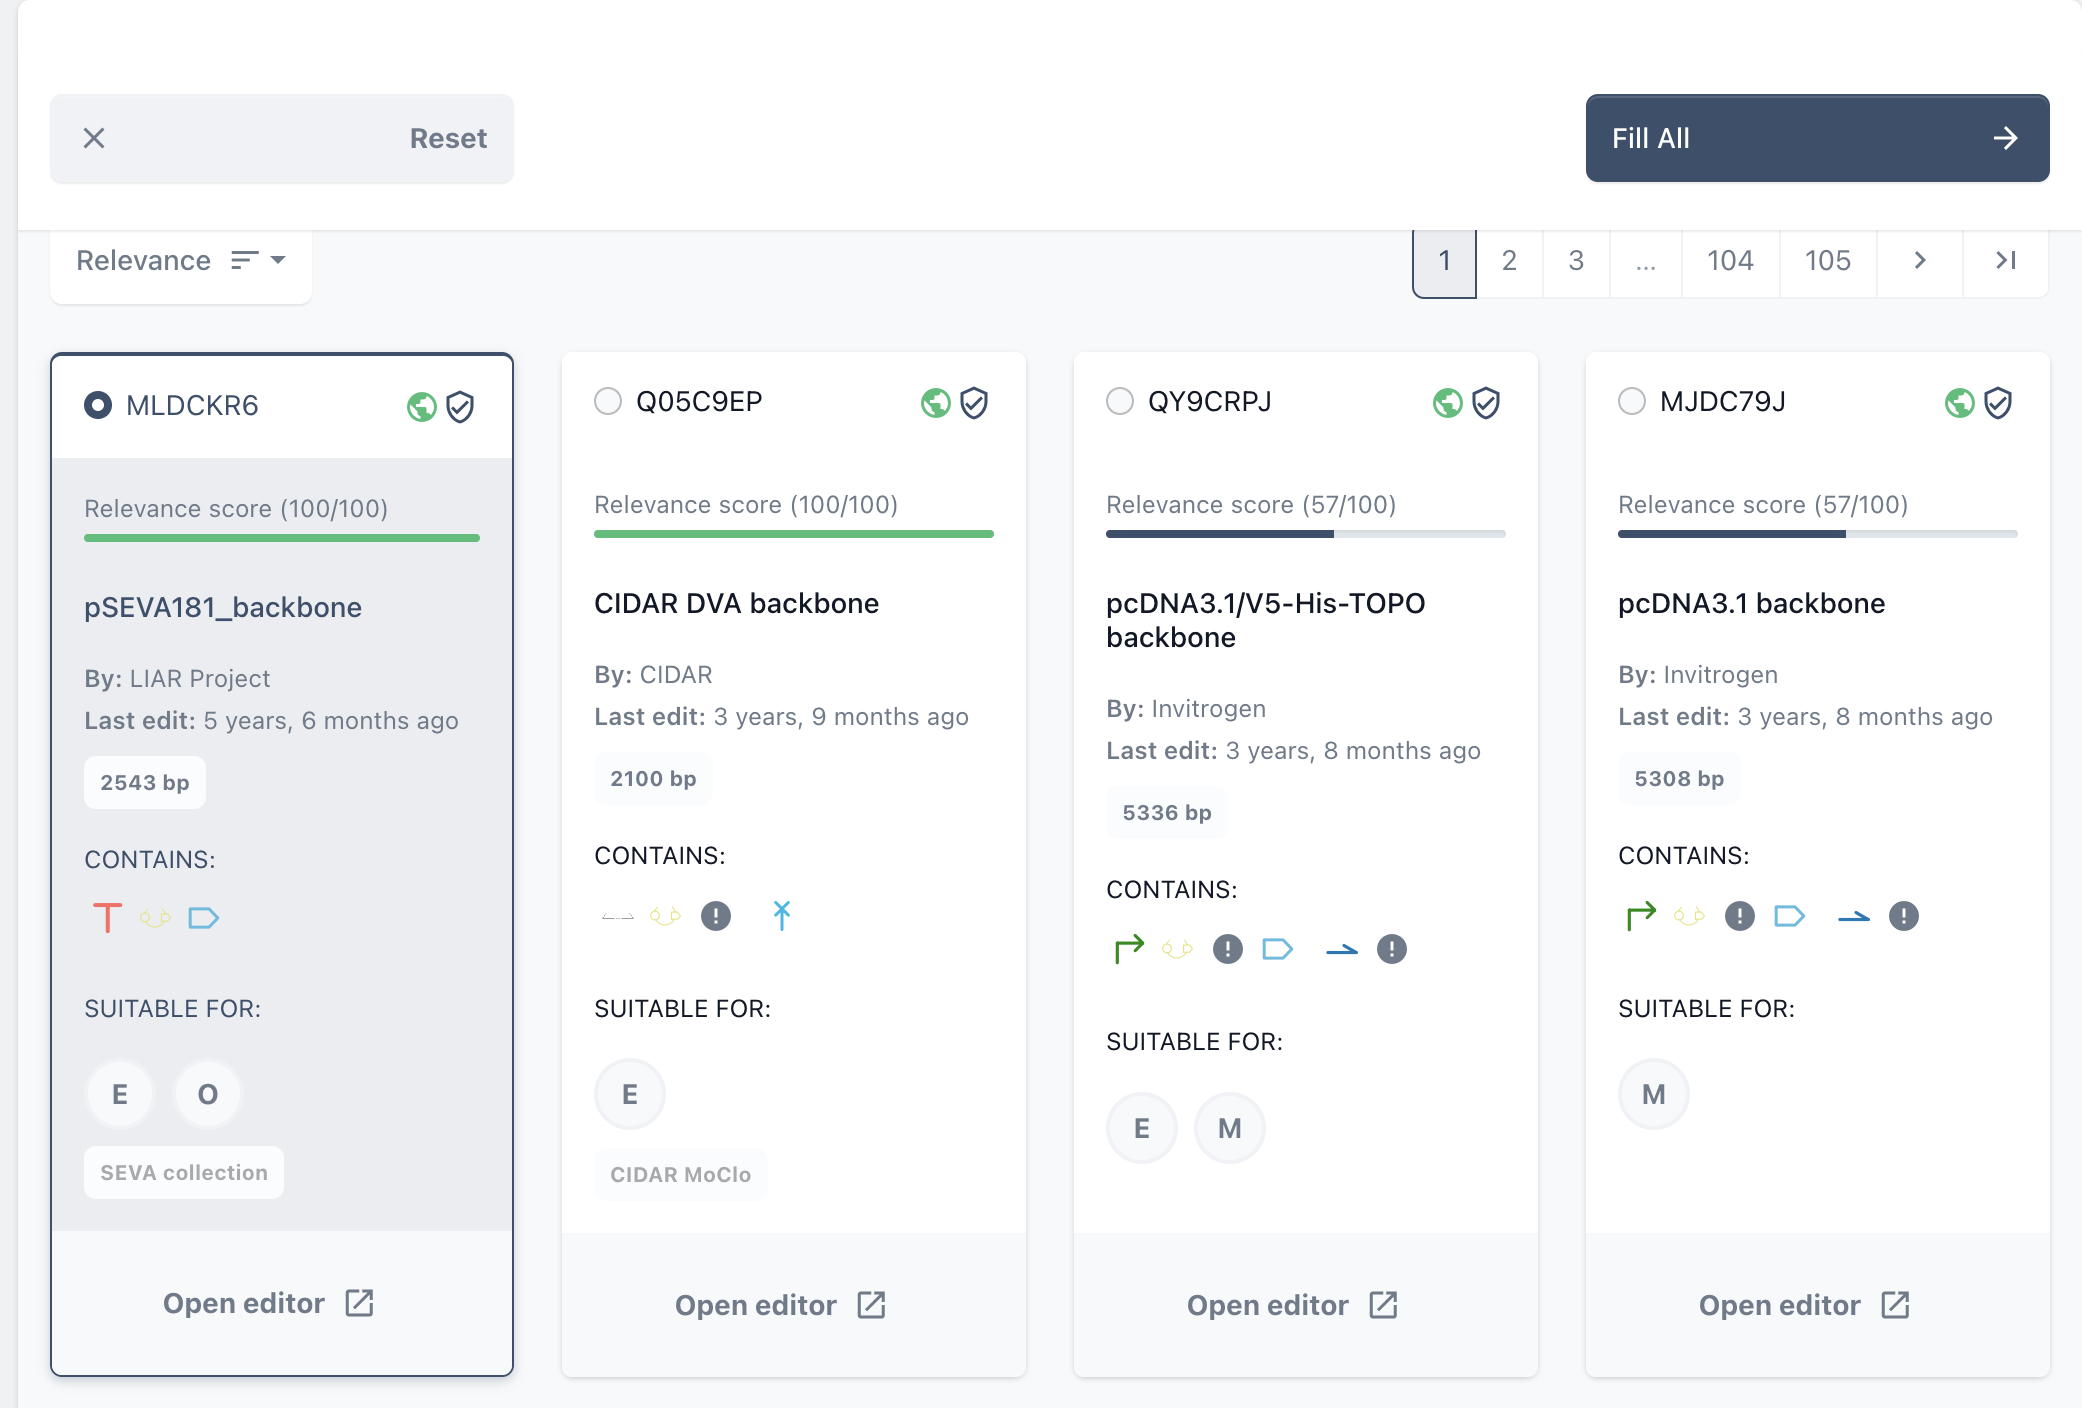Click the red terminator icon in pSEVA181_backbone

[x=107, y=918]
